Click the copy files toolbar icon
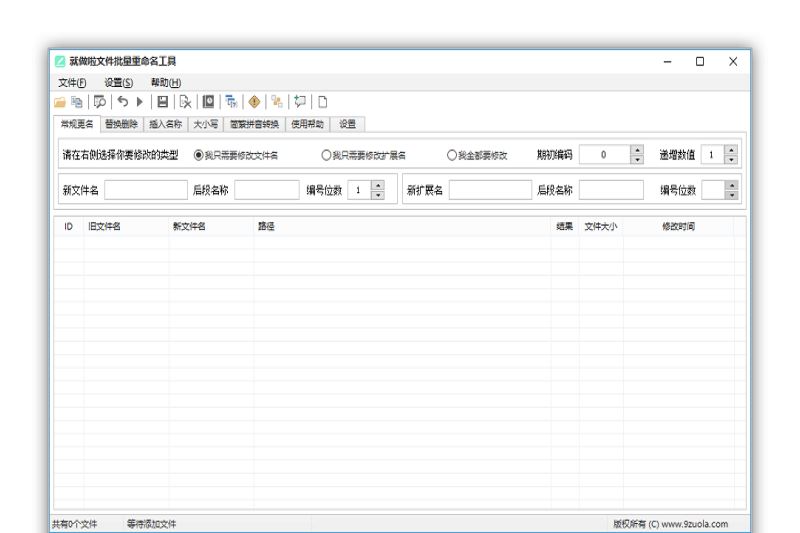 77,102
